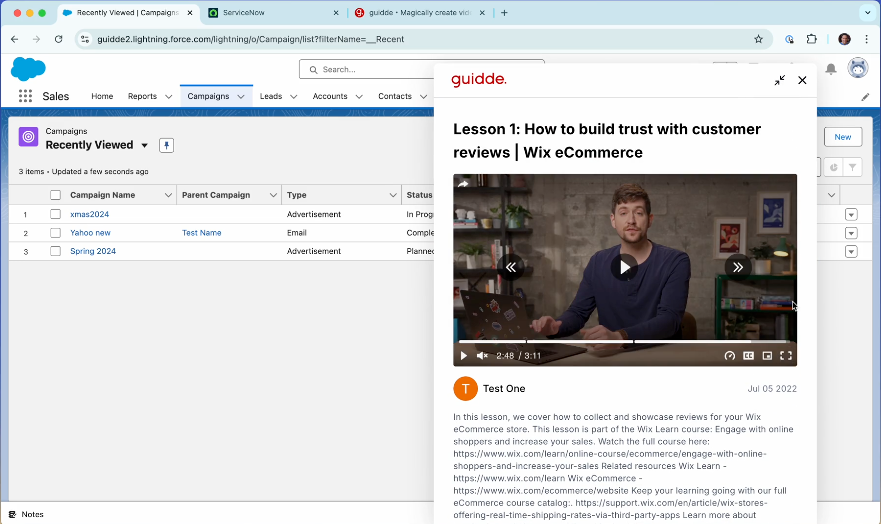
Task: Click the Salesforce cloud logo
Action: (28, 69)
